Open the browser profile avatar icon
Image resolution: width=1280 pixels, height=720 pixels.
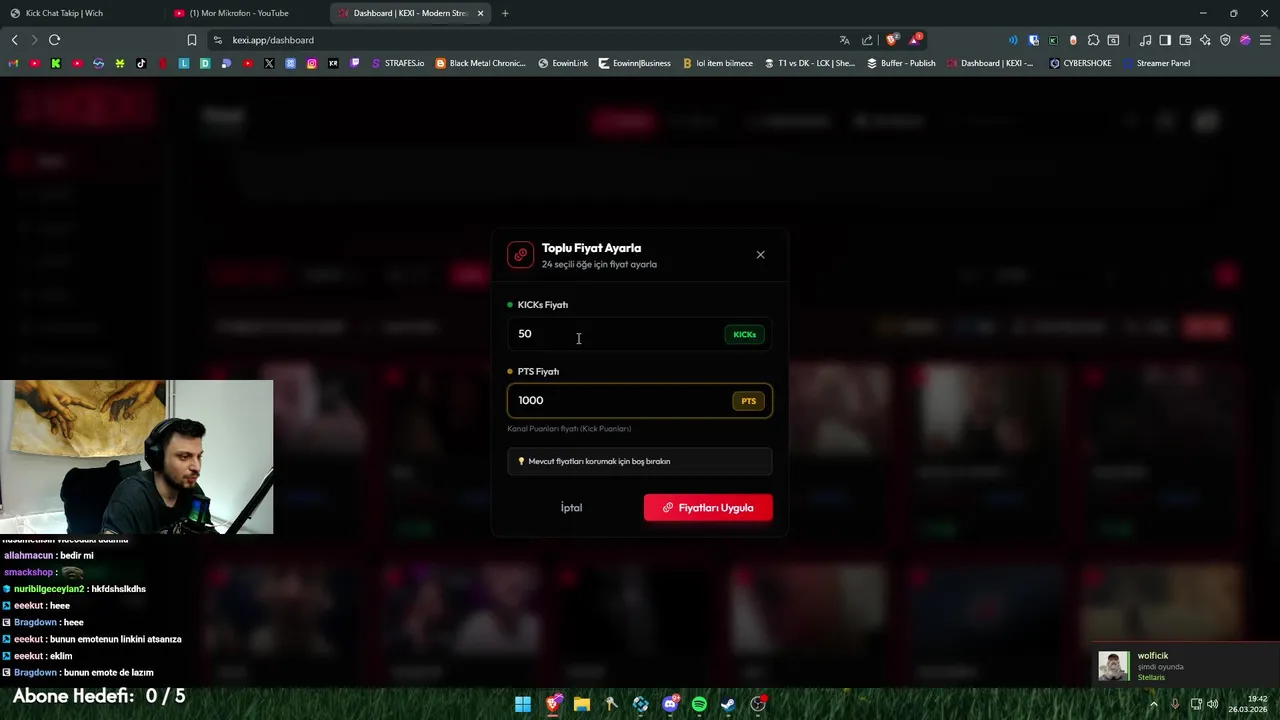point(1245,40)
